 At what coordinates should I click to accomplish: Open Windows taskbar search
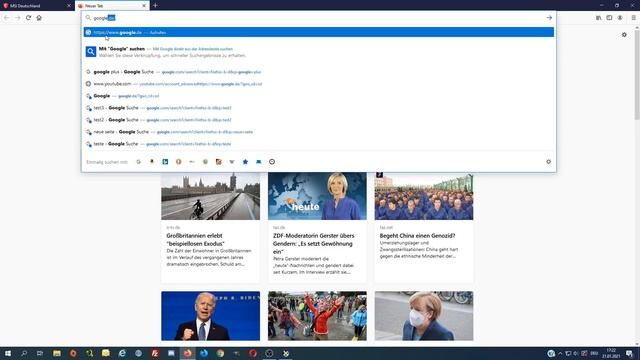click(24, 353)
